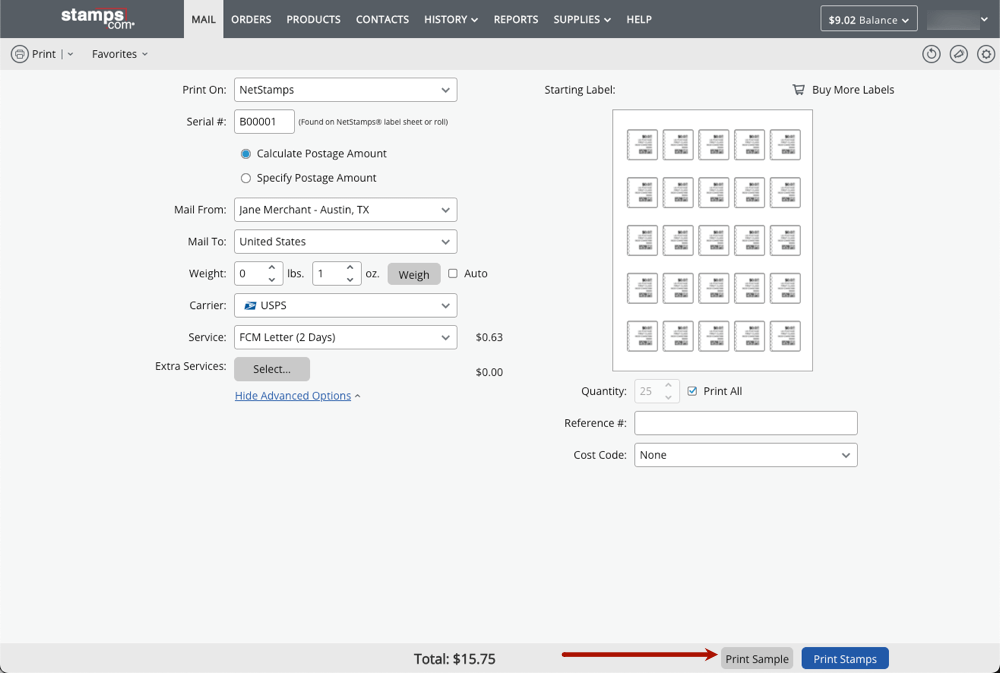
Task: Select the center label on sheet
Action: tap(714, 240)
